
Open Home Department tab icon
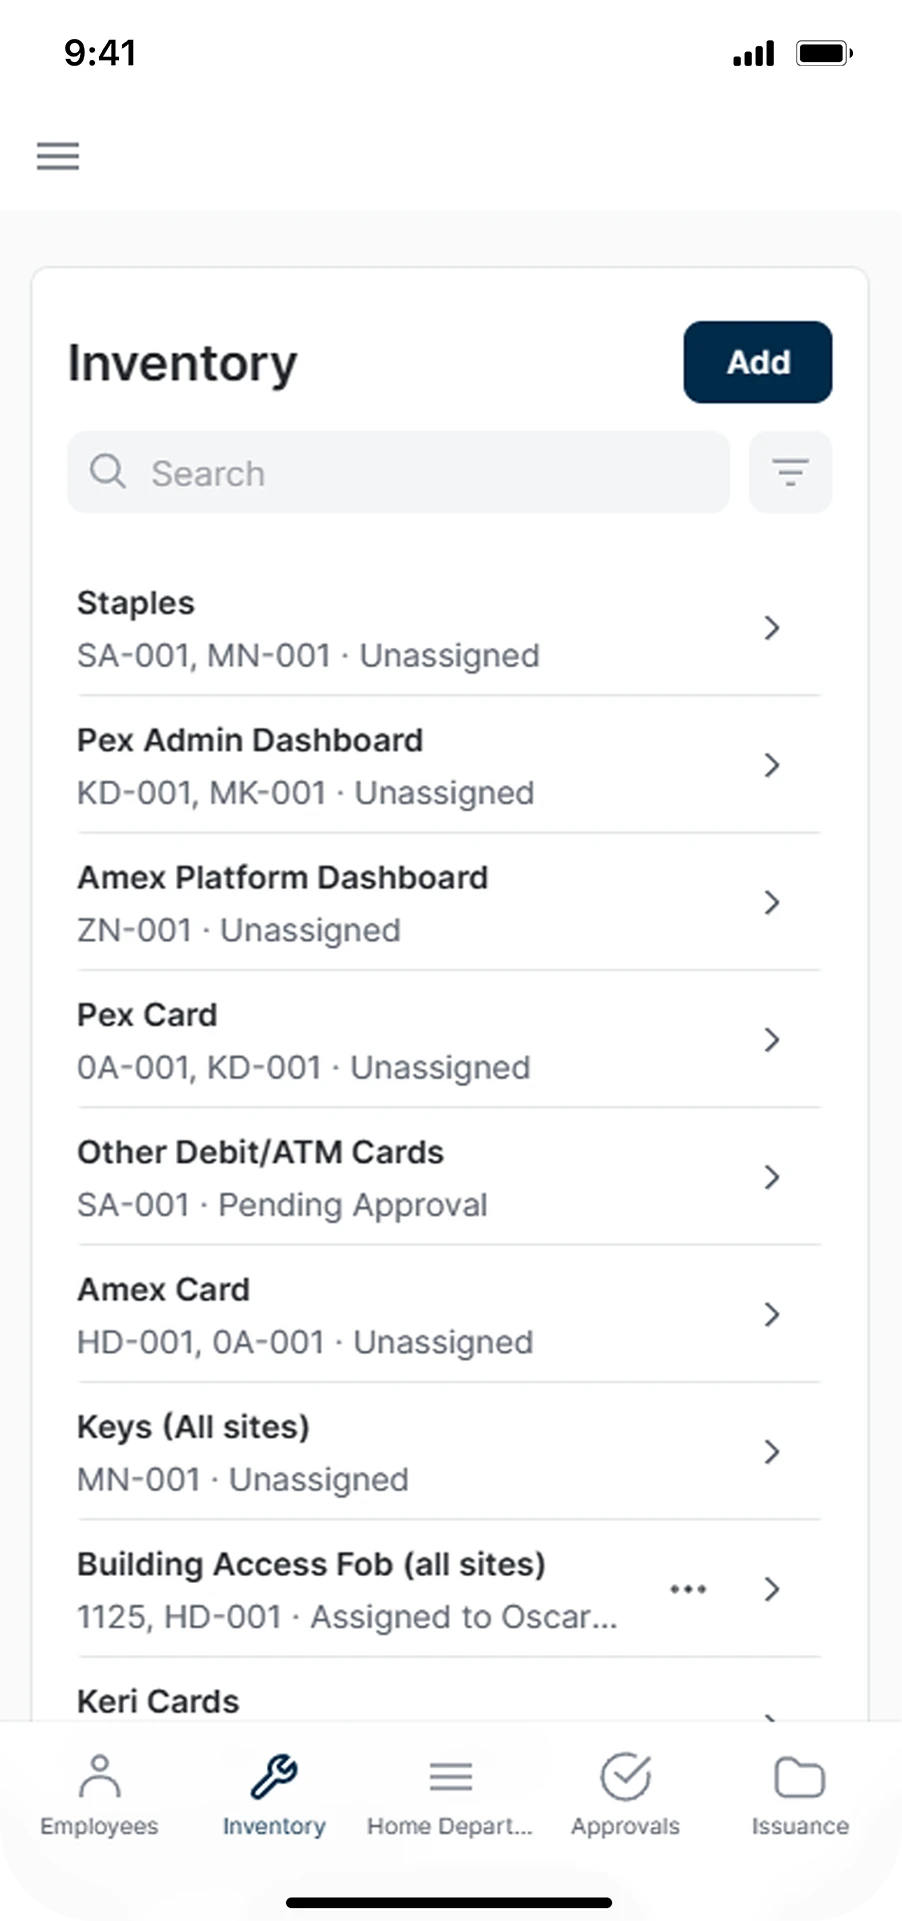pyautogui.click(x=450, y=1778)
